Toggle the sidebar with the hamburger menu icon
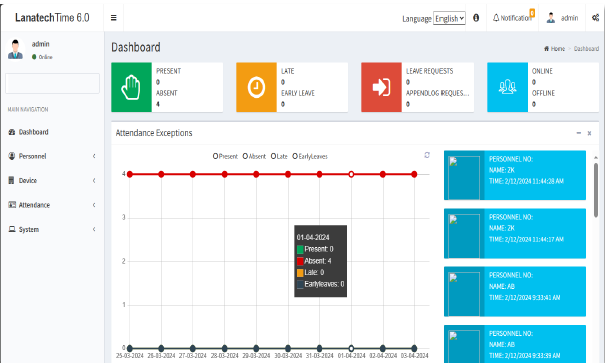The width and height of the screenshot is (605, 363). [x=113, y=18]
